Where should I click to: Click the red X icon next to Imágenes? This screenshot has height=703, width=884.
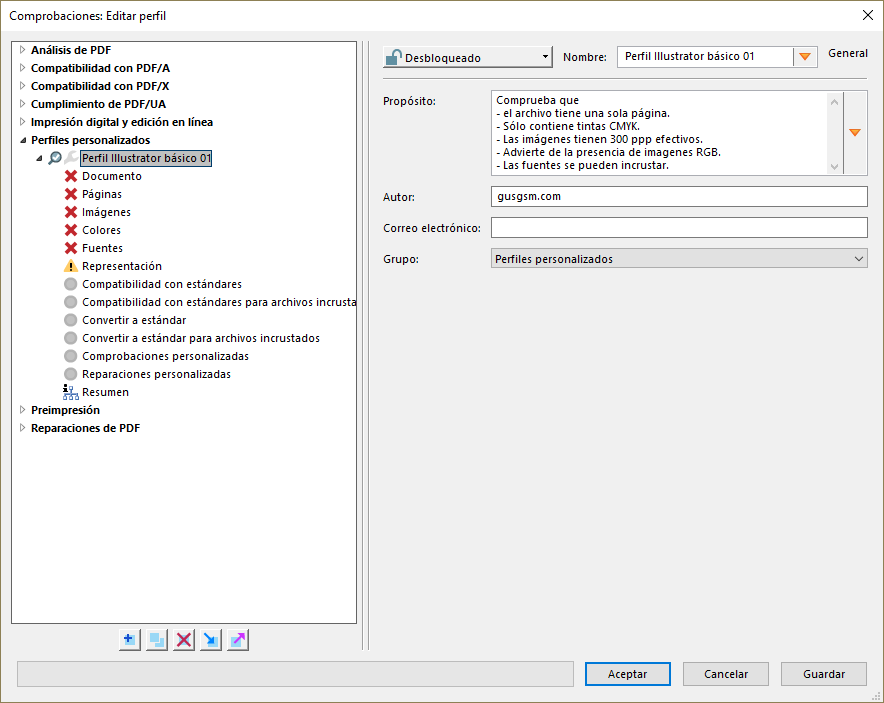coord(70,212)
